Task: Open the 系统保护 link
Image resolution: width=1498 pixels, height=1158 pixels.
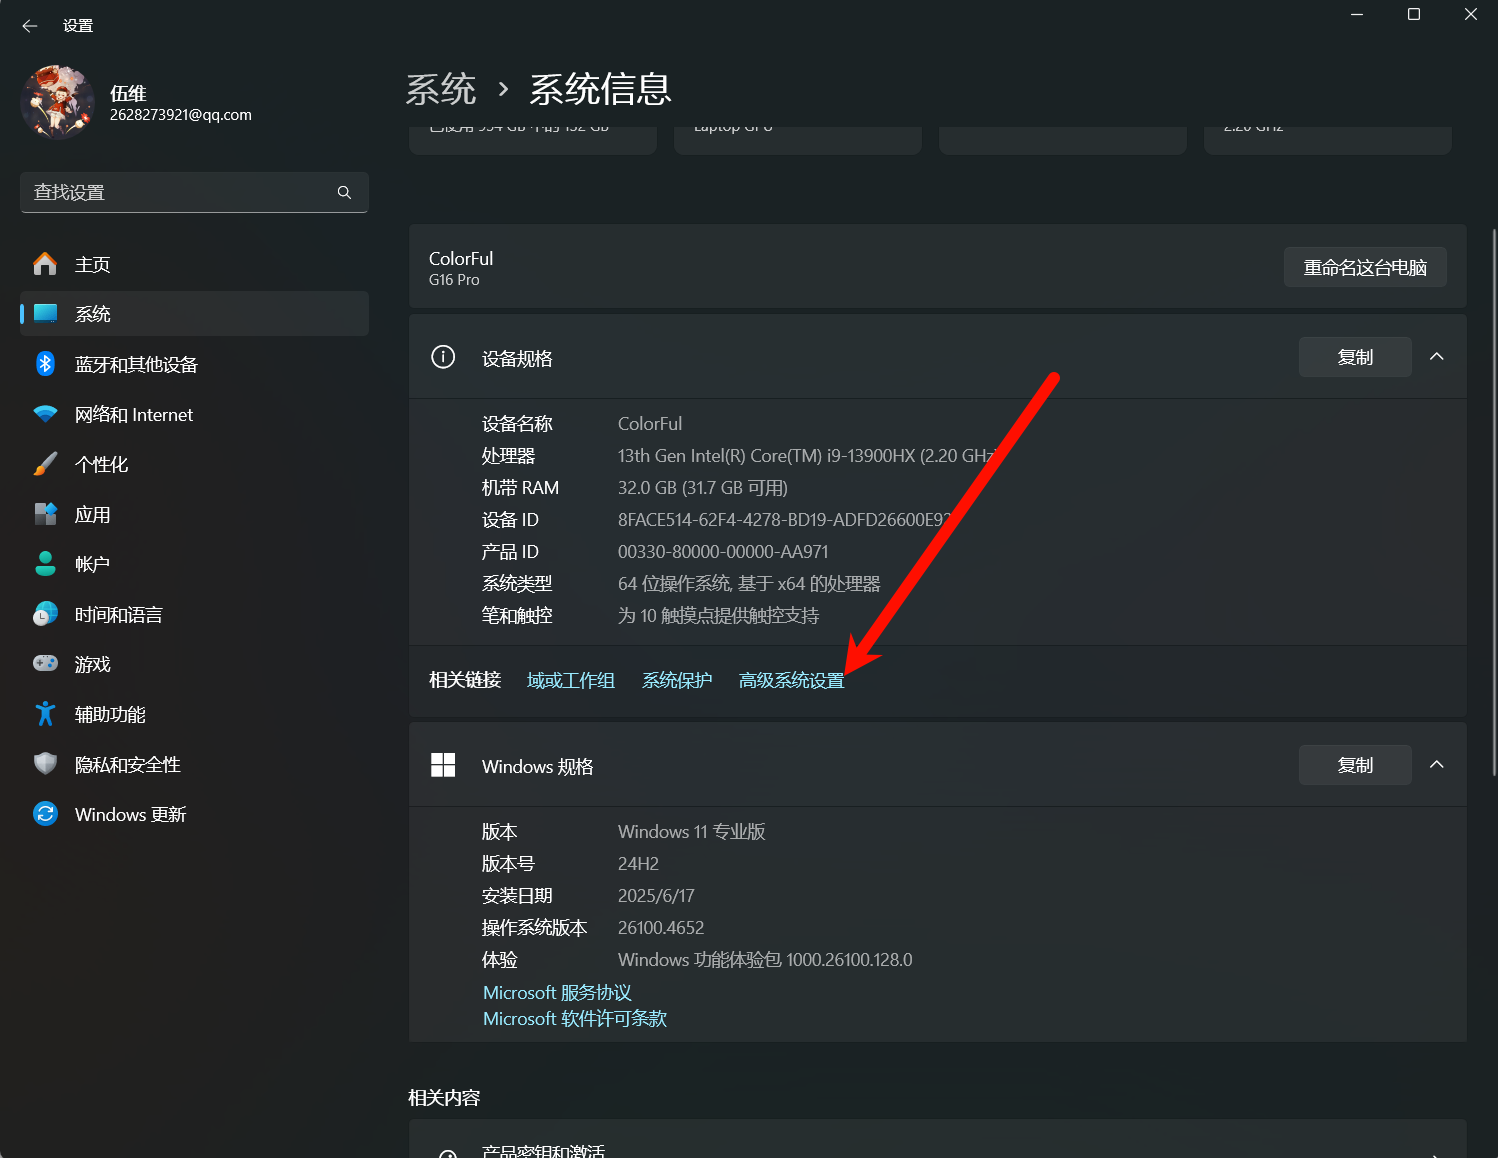Action: tap(677, 681)
